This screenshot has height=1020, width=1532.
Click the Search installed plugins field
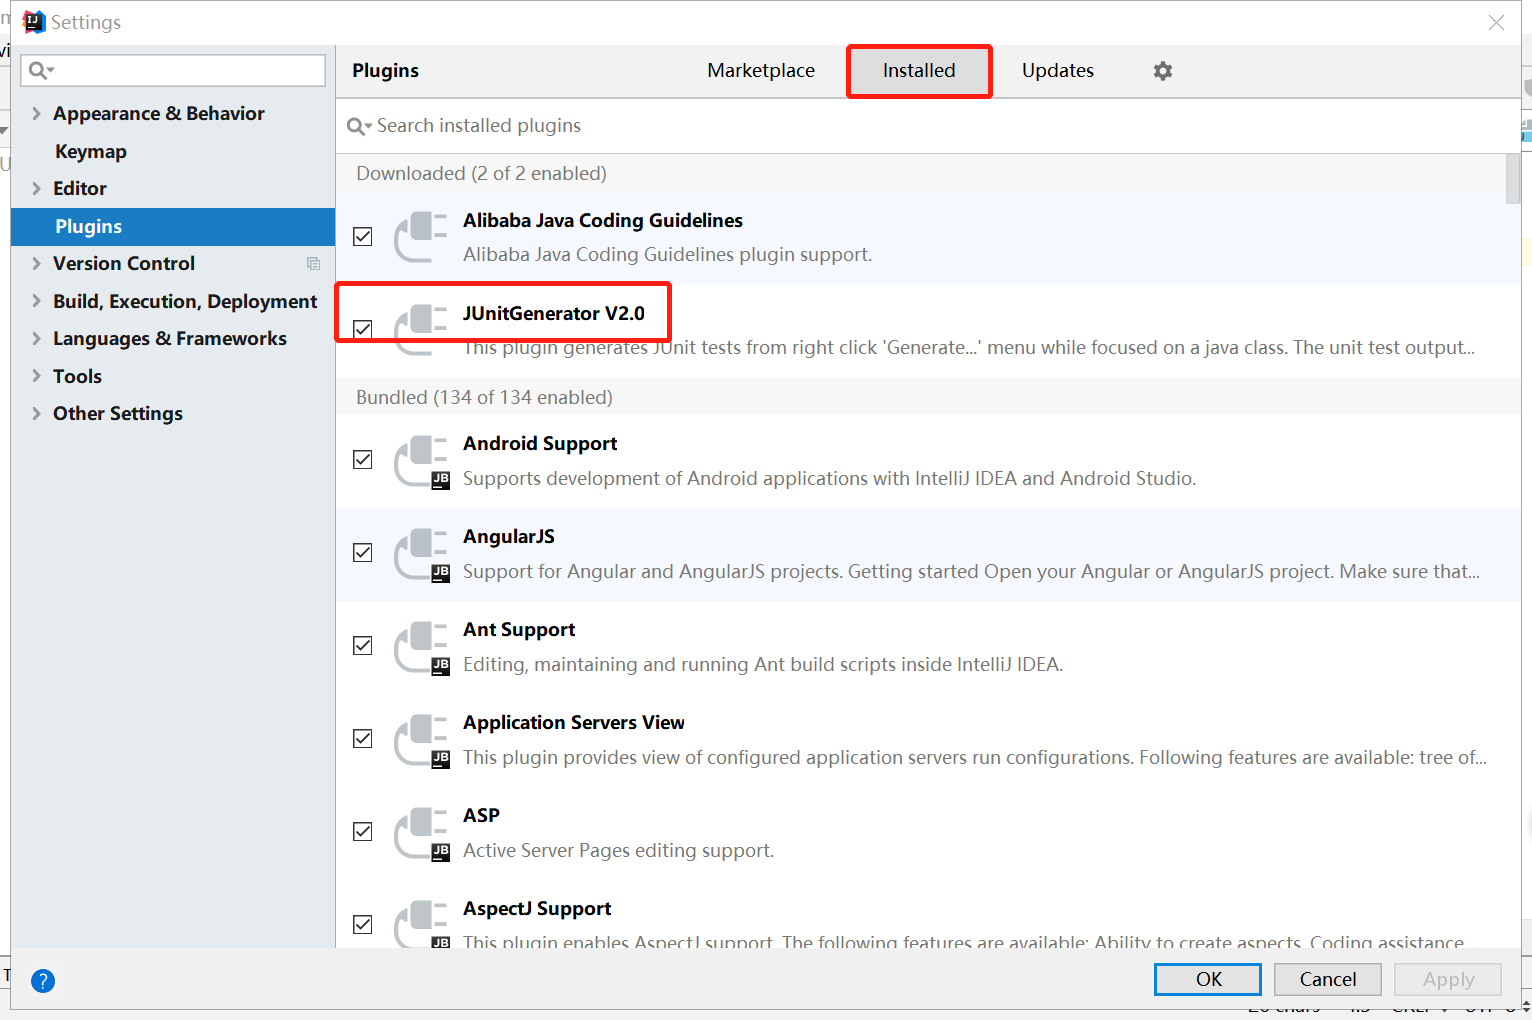[928, 126]
